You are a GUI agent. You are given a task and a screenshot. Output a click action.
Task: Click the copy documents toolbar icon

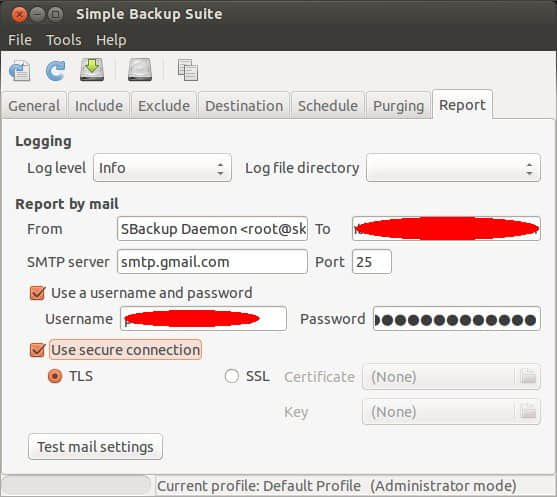pyautogui.click(x=188, y=70)
